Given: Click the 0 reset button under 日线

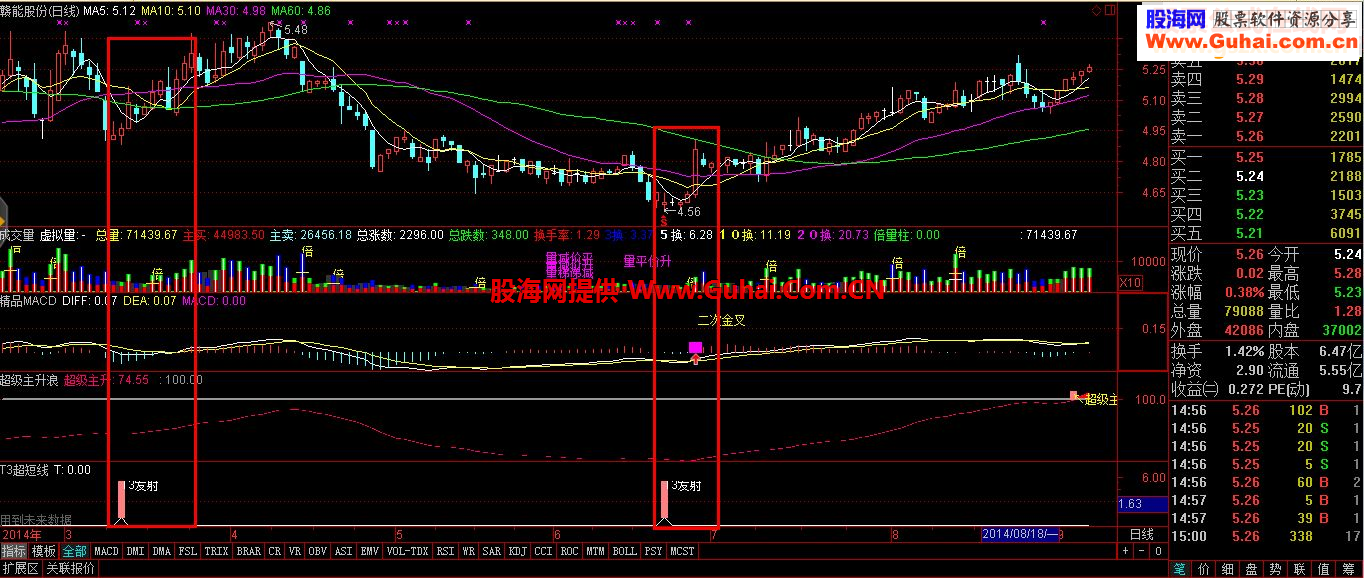Looking at the screenshot, I should click(x=1158, y=551).
